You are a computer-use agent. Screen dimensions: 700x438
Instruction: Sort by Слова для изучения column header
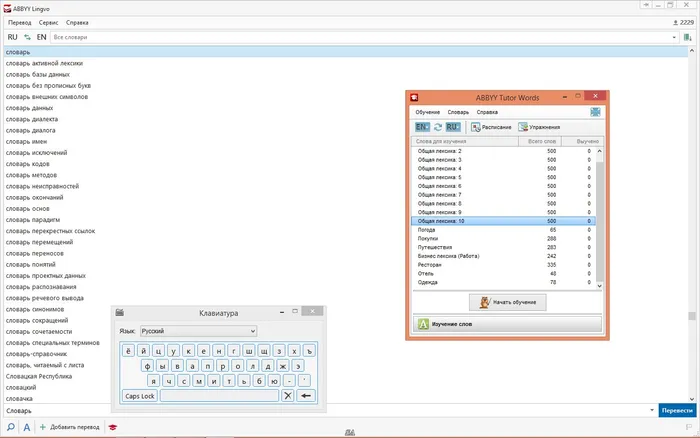(465, 142)
